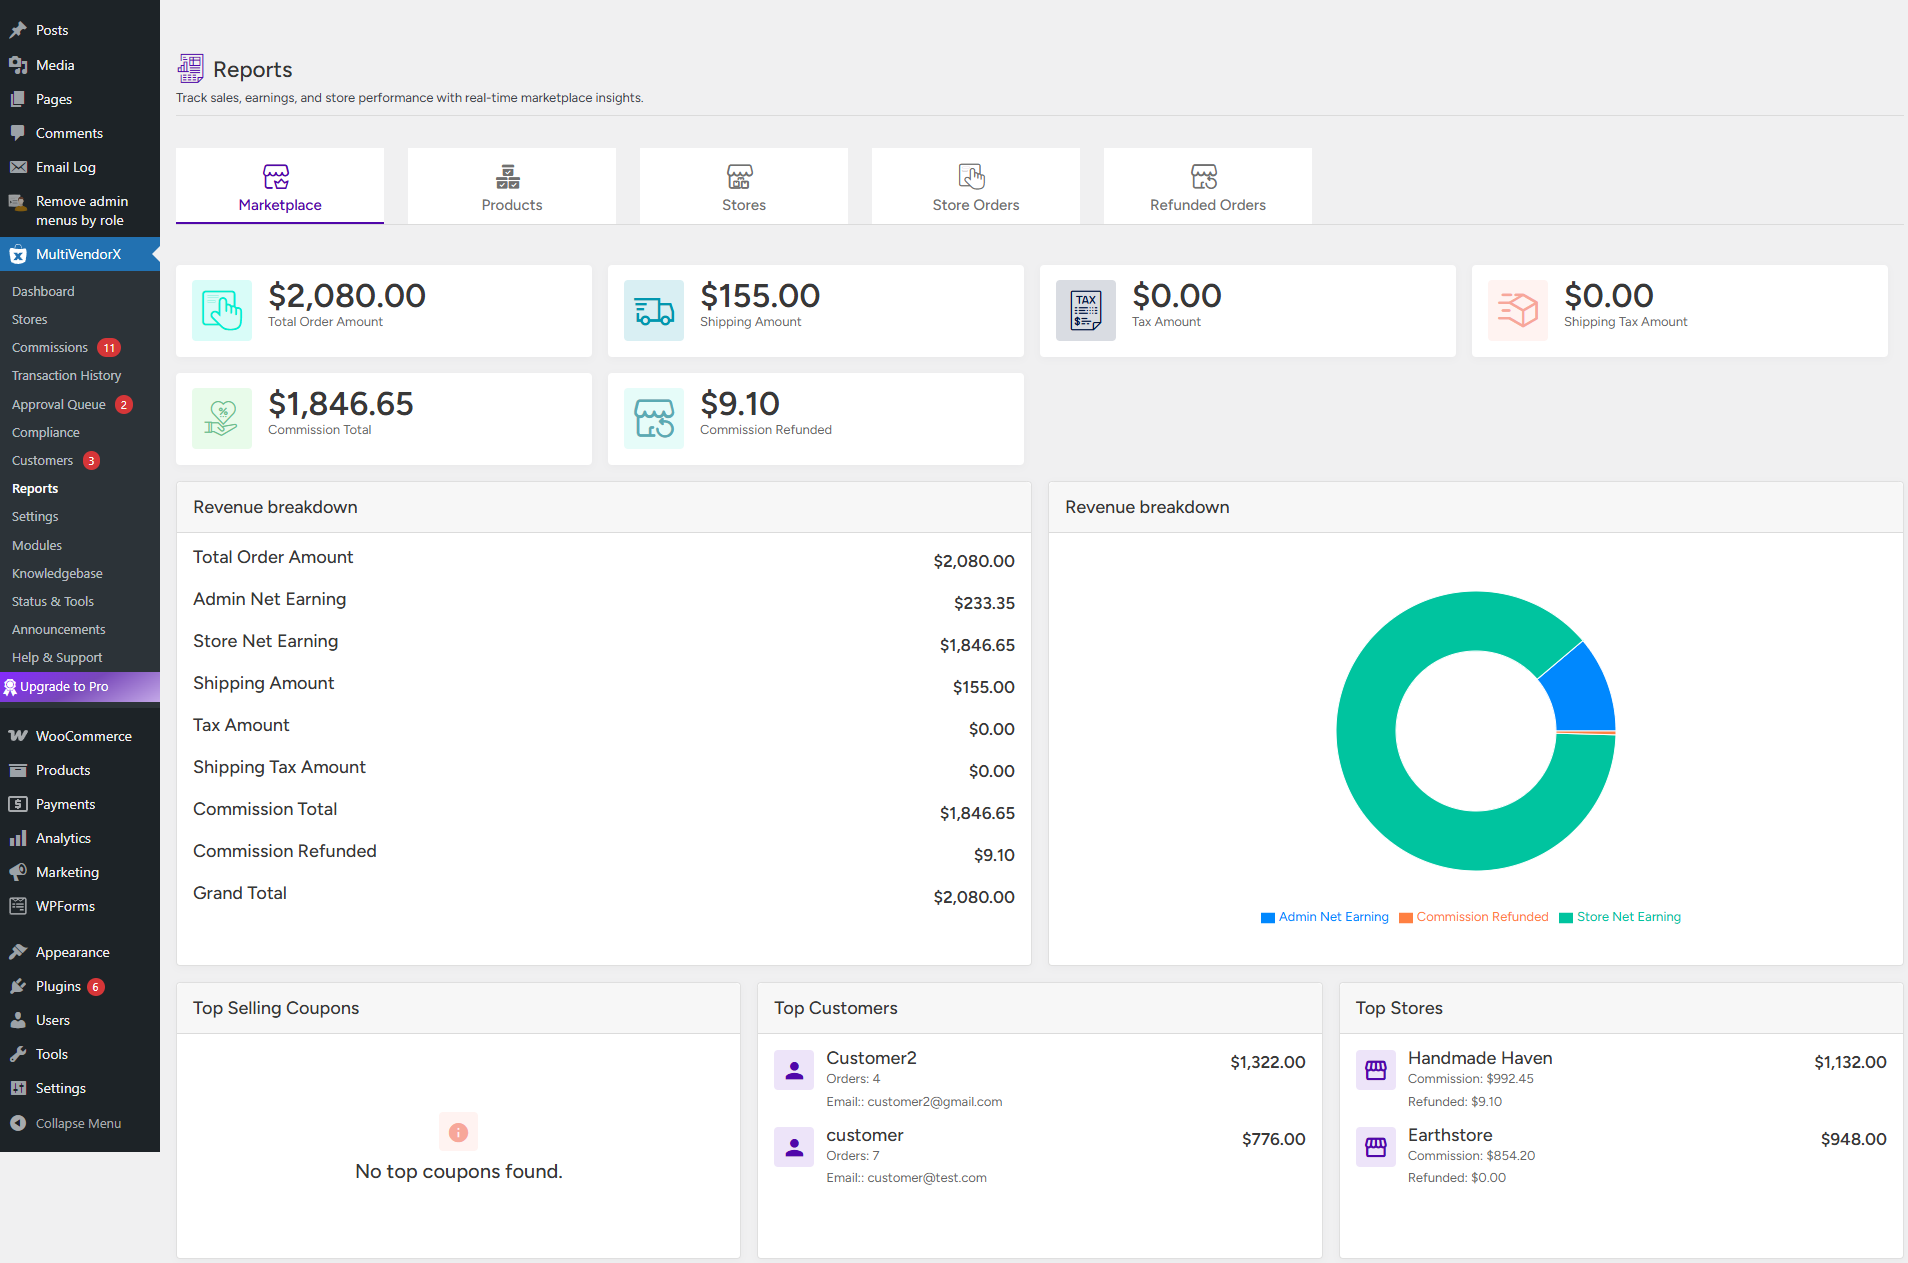Click the Store Orders tab icon

pos(971,177)
